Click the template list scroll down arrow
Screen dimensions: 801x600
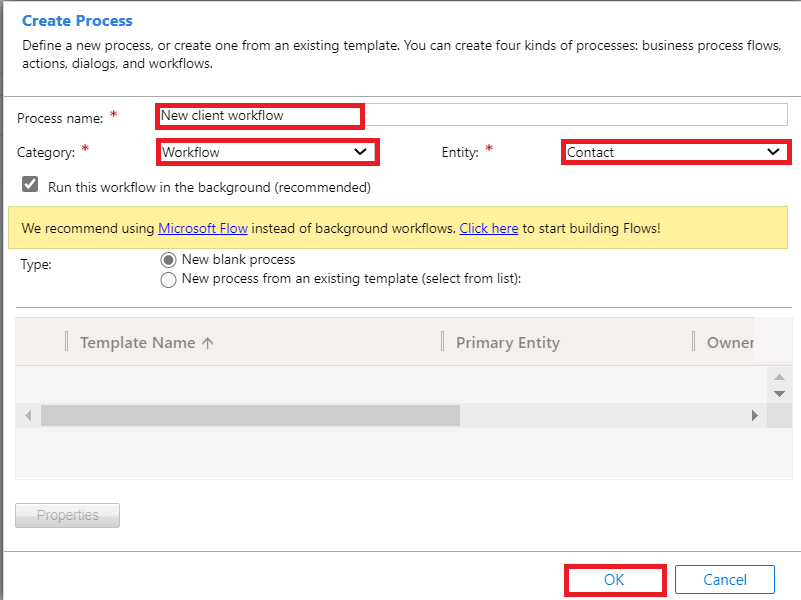coord(779,394)
